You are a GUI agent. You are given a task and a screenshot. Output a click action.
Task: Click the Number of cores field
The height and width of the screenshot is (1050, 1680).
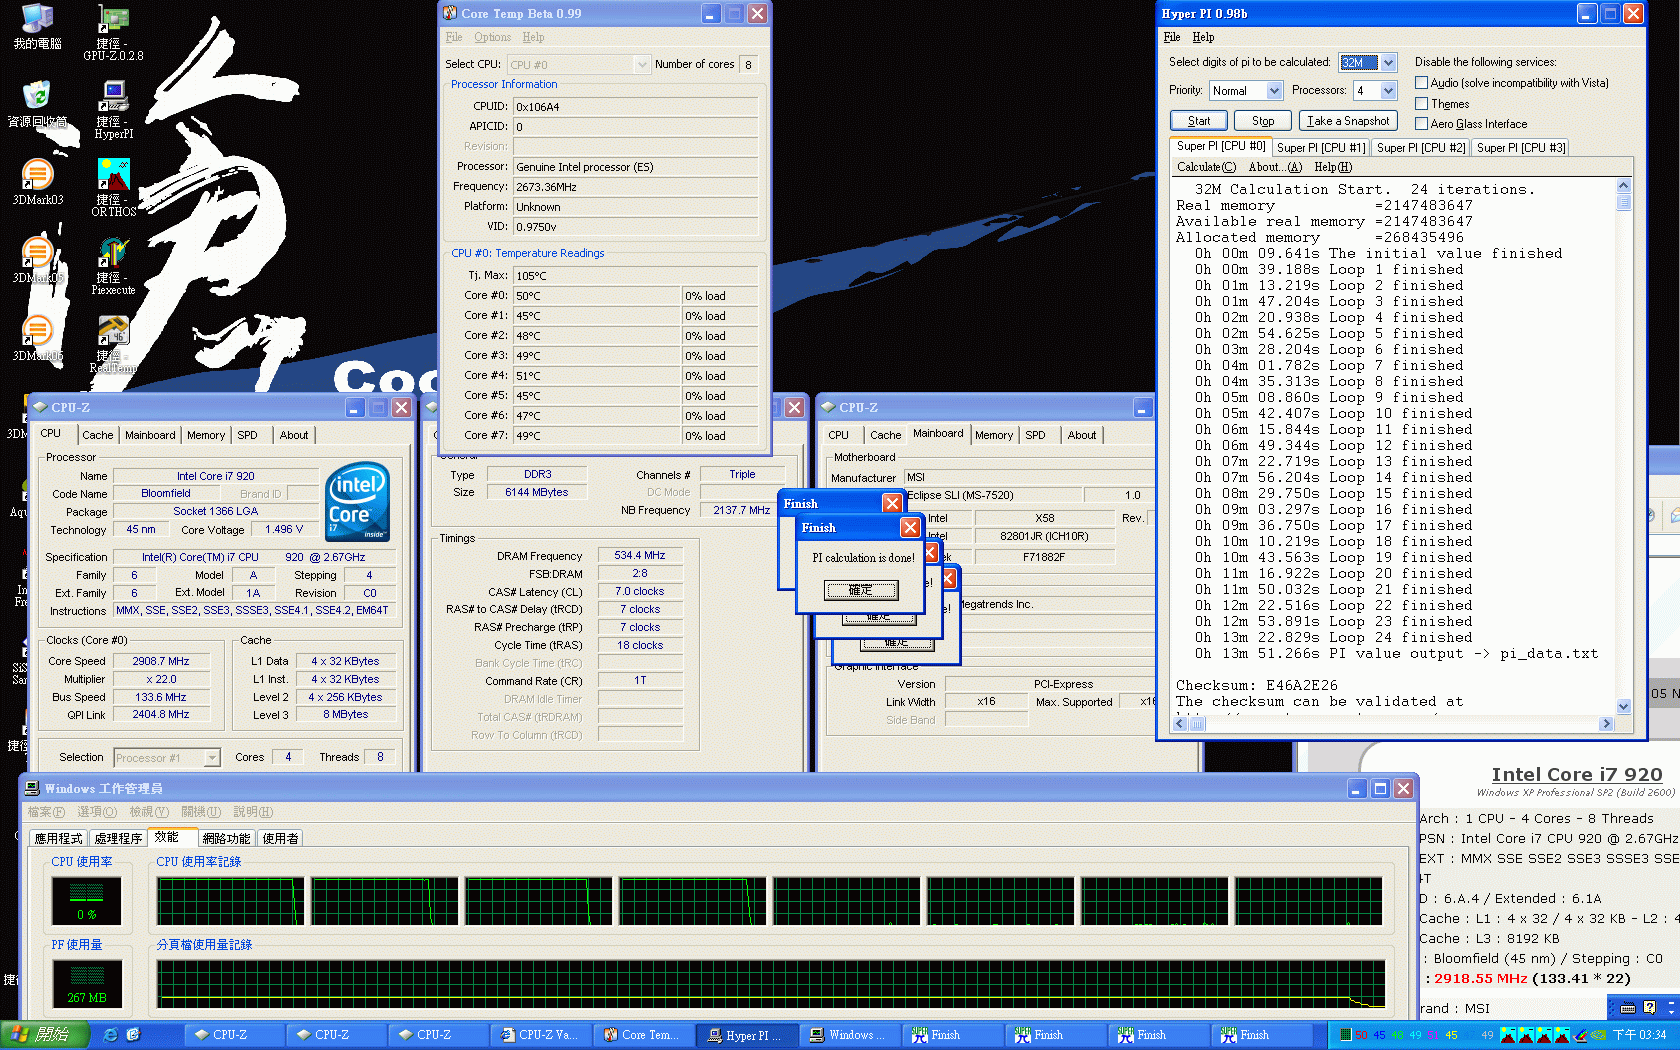click(748, 64)
